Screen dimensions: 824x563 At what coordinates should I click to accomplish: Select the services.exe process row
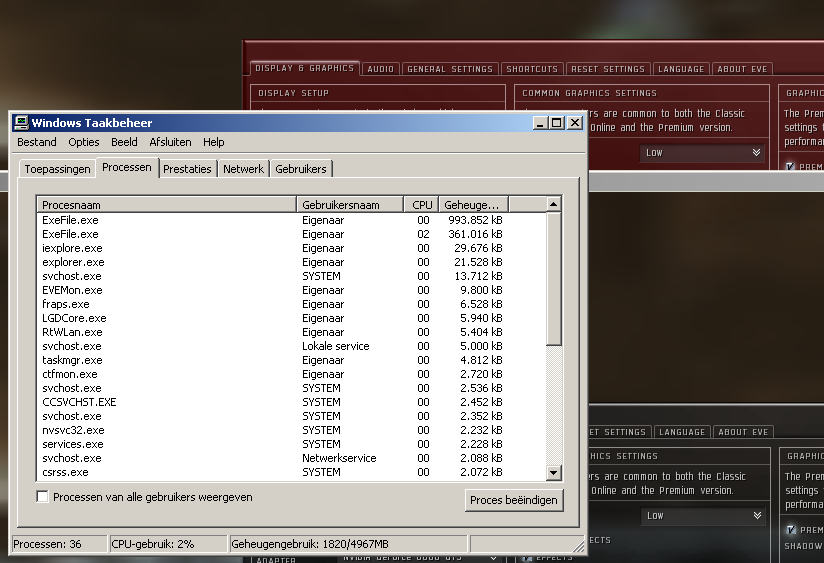(x=291, y=444)
